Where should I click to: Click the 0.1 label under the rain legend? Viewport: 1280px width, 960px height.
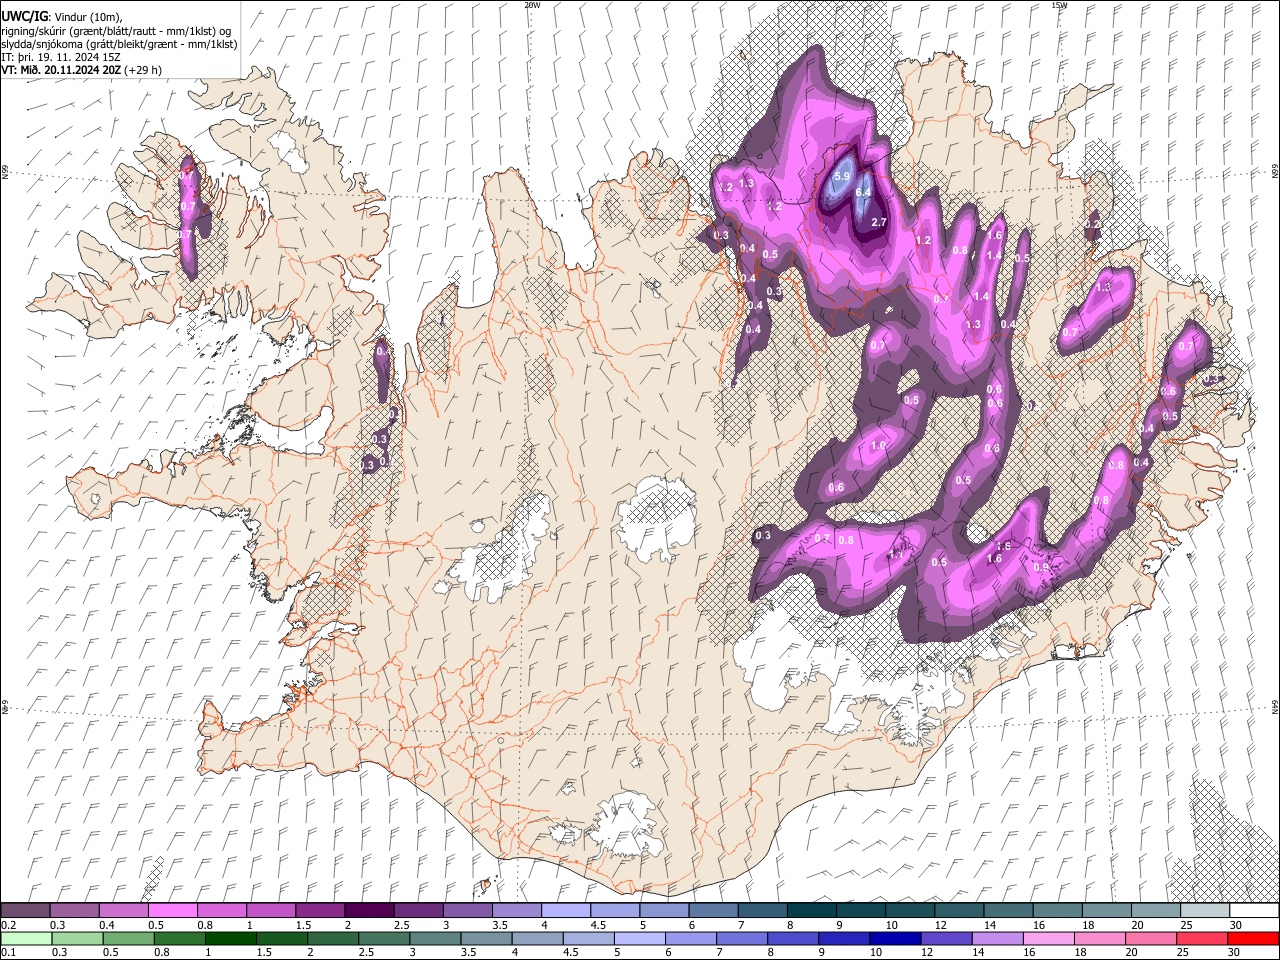coord(7,952)
